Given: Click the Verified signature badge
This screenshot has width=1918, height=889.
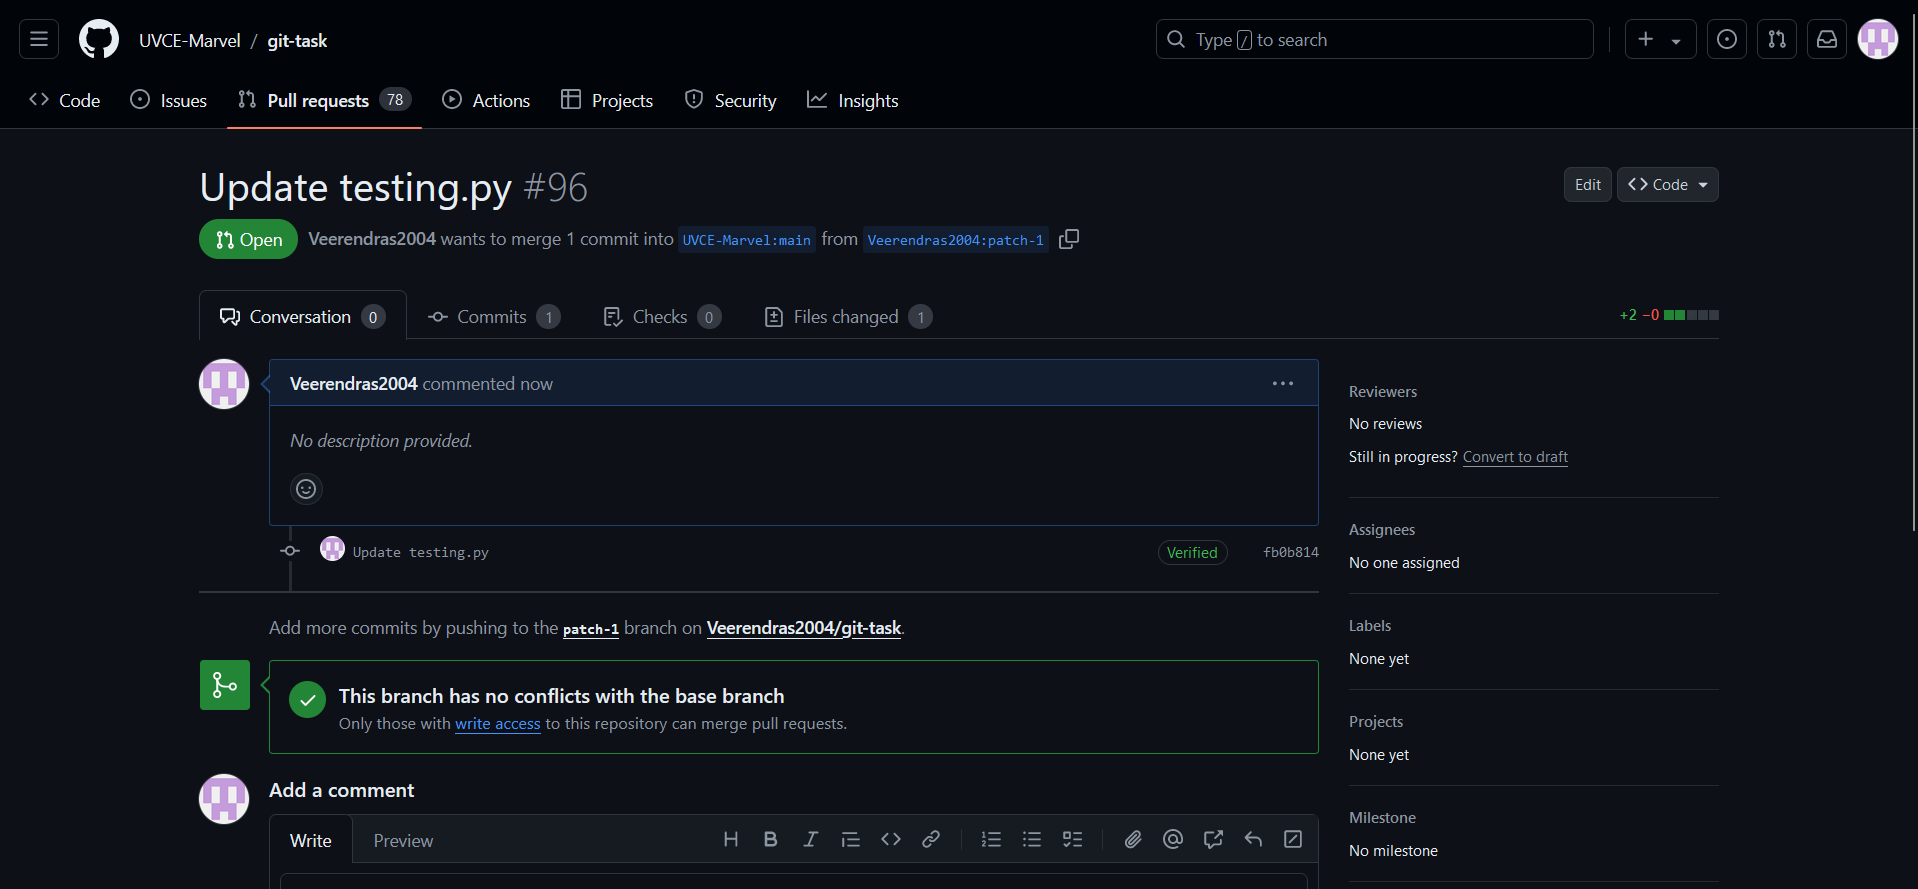Looking at the screenshot, I should [1192, 552].
